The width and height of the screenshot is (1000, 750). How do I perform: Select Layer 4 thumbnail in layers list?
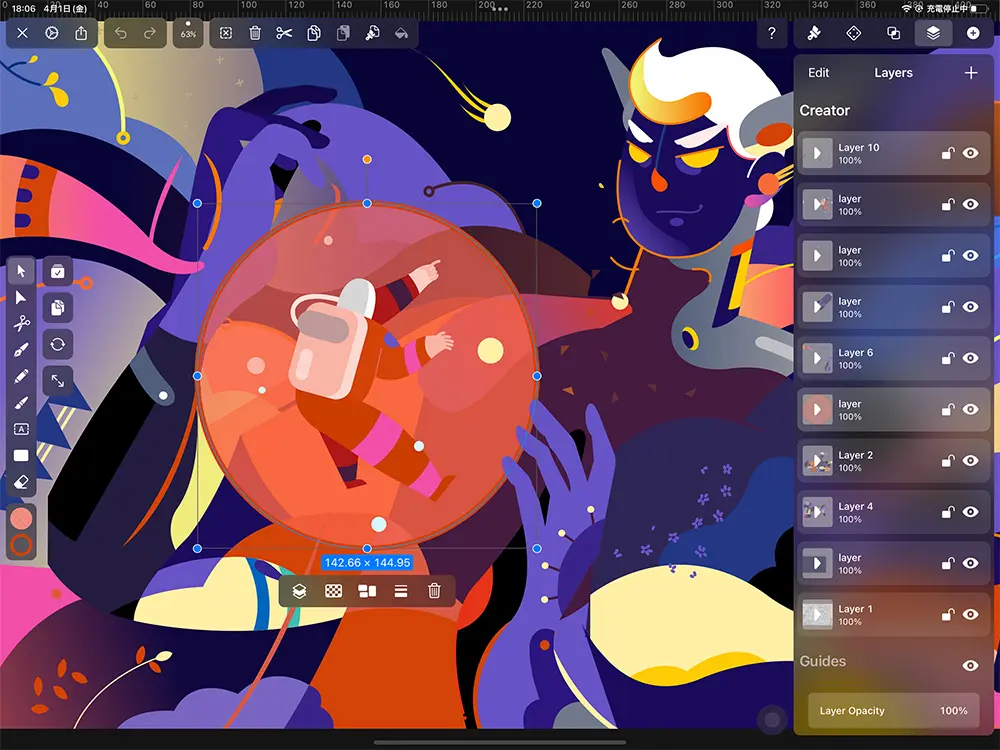point(818,512)
